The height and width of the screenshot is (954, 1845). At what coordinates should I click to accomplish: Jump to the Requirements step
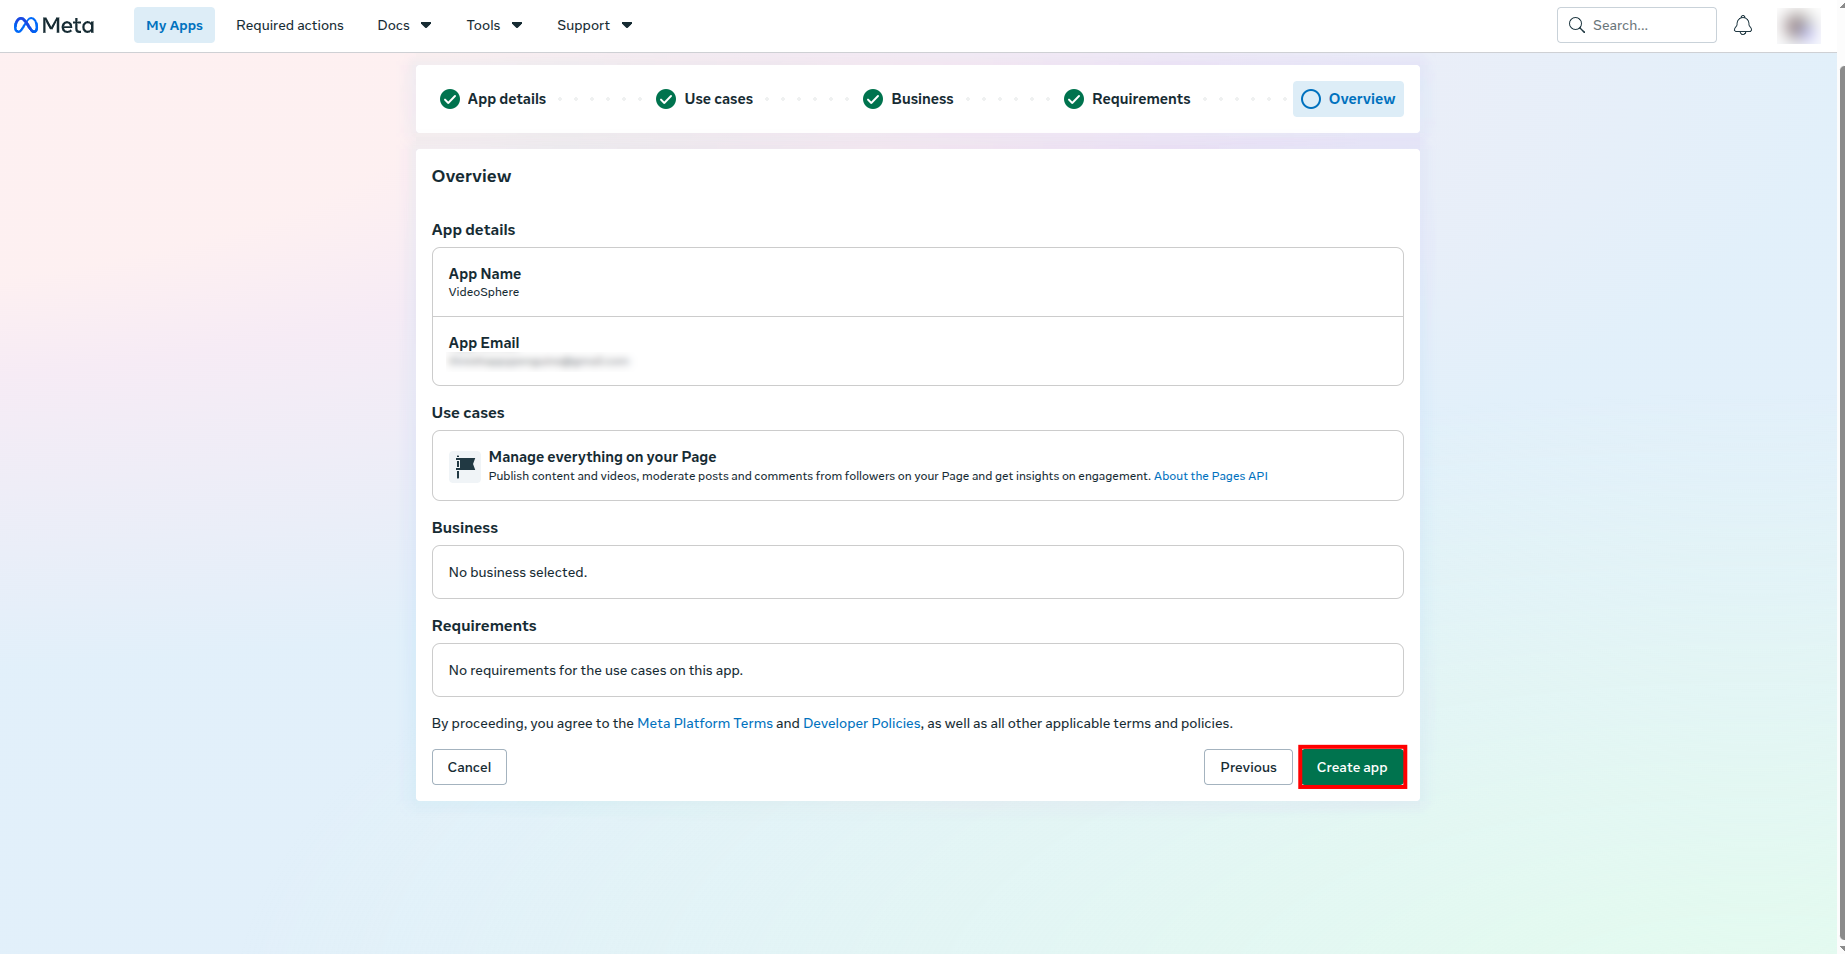pos(1127,99)
